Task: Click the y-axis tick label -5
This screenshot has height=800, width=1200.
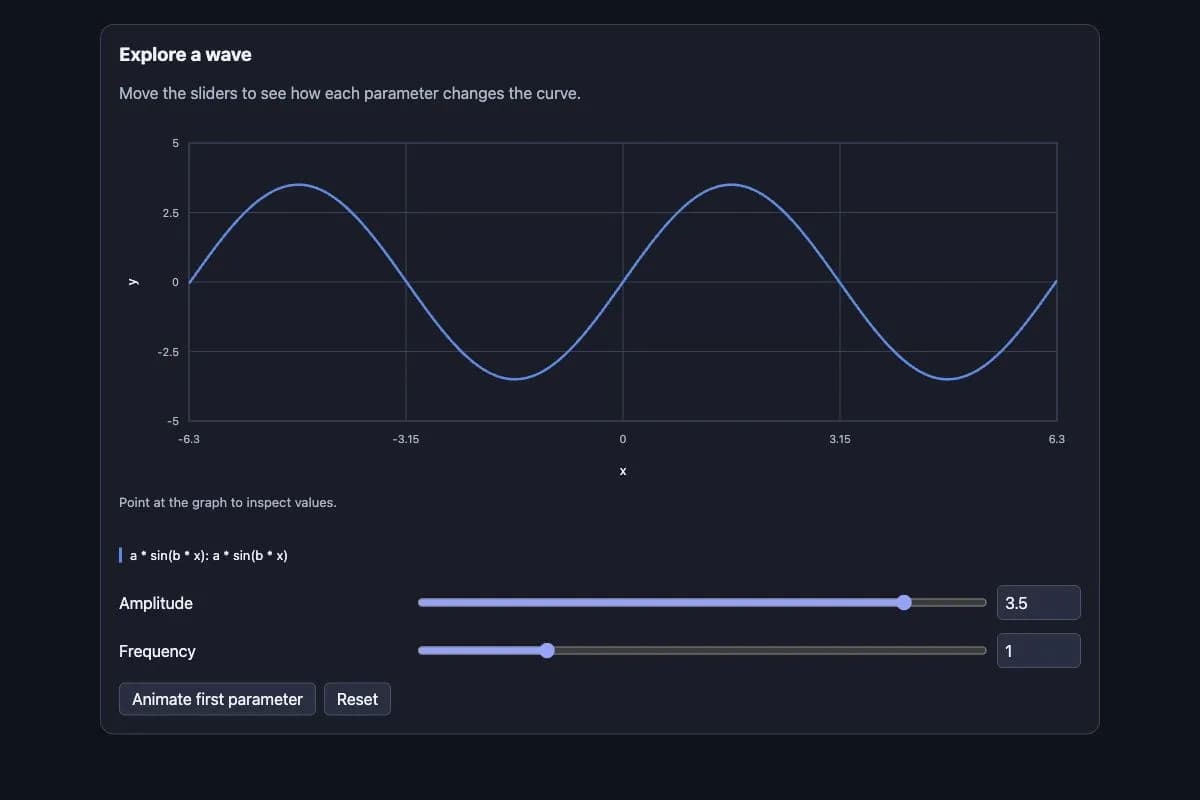Action: (172, 421)
